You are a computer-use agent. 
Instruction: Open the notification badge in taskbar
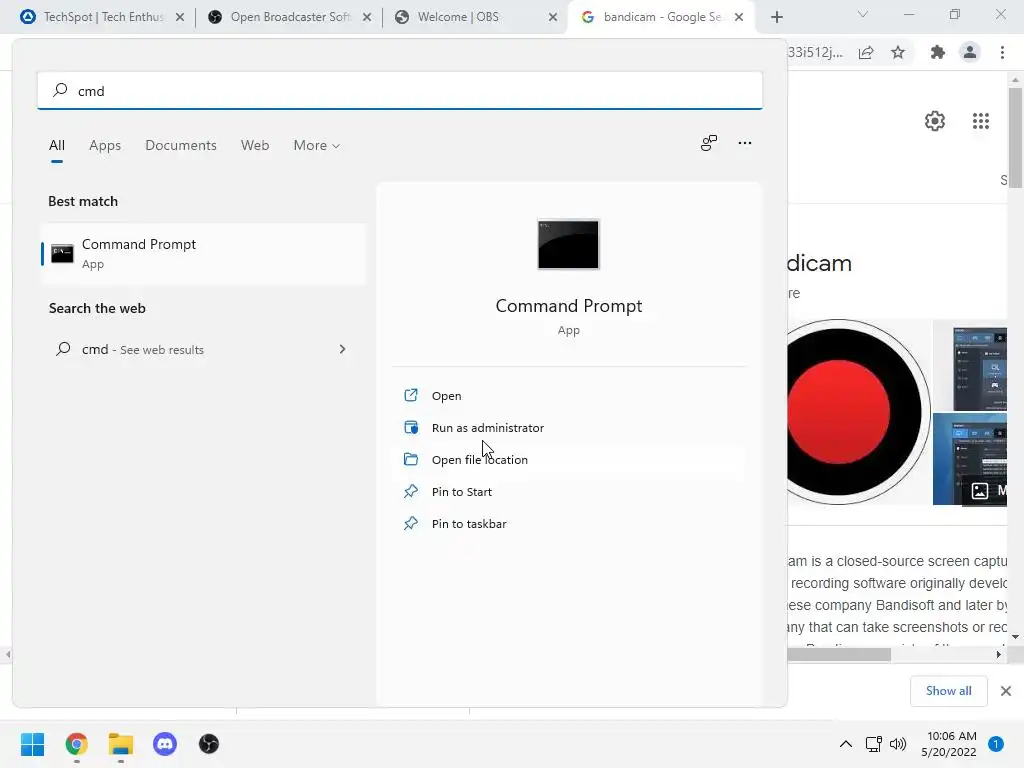996,744
